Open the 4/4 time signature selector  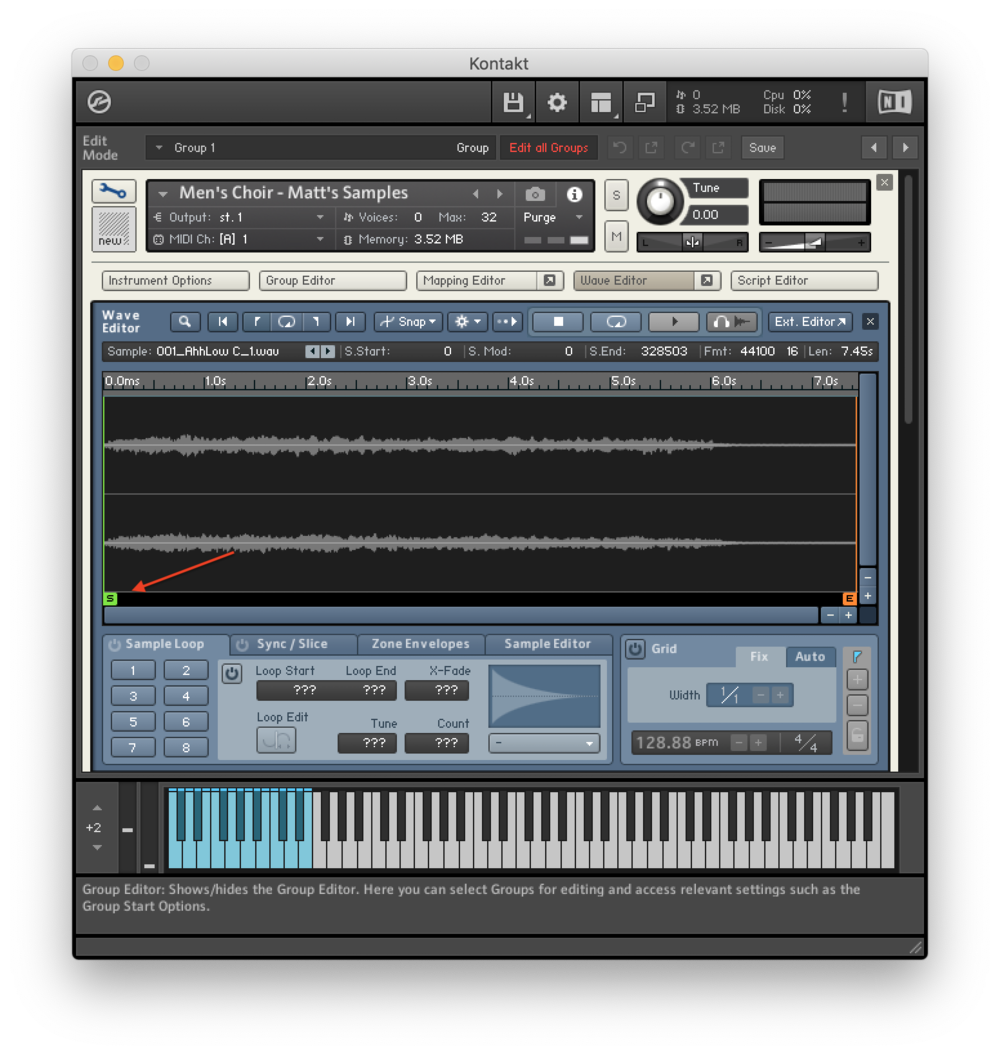[805, 743]
